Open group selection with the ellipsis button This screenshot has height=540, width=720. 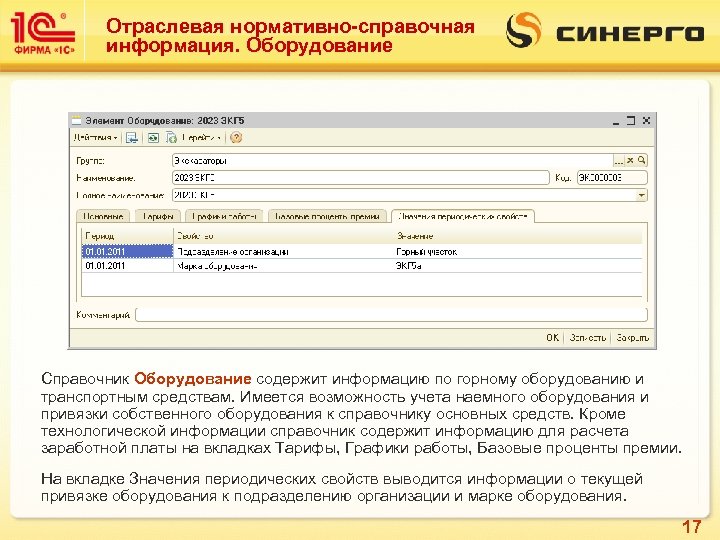pyautogui.click(x=619, y=160)
